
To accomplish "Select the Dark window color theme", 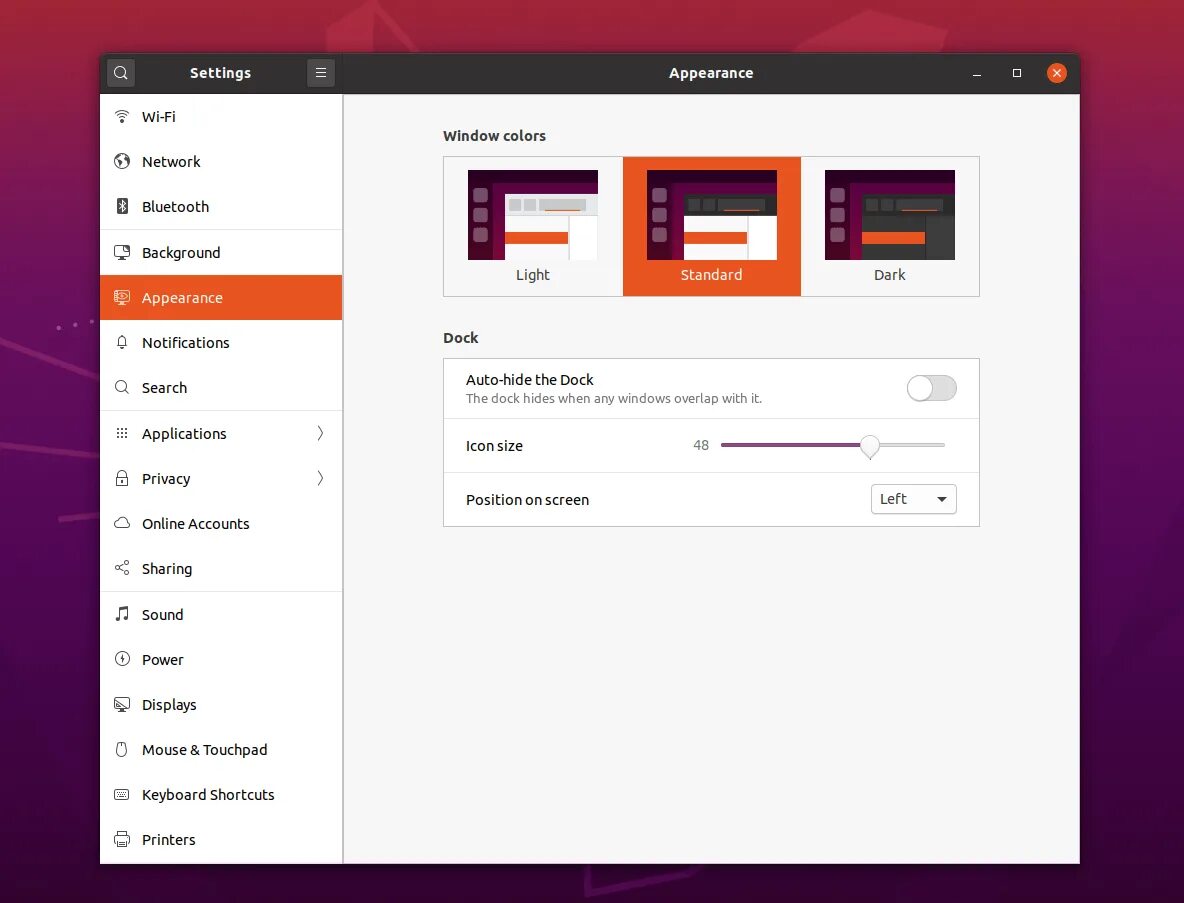I will point(890,227).
